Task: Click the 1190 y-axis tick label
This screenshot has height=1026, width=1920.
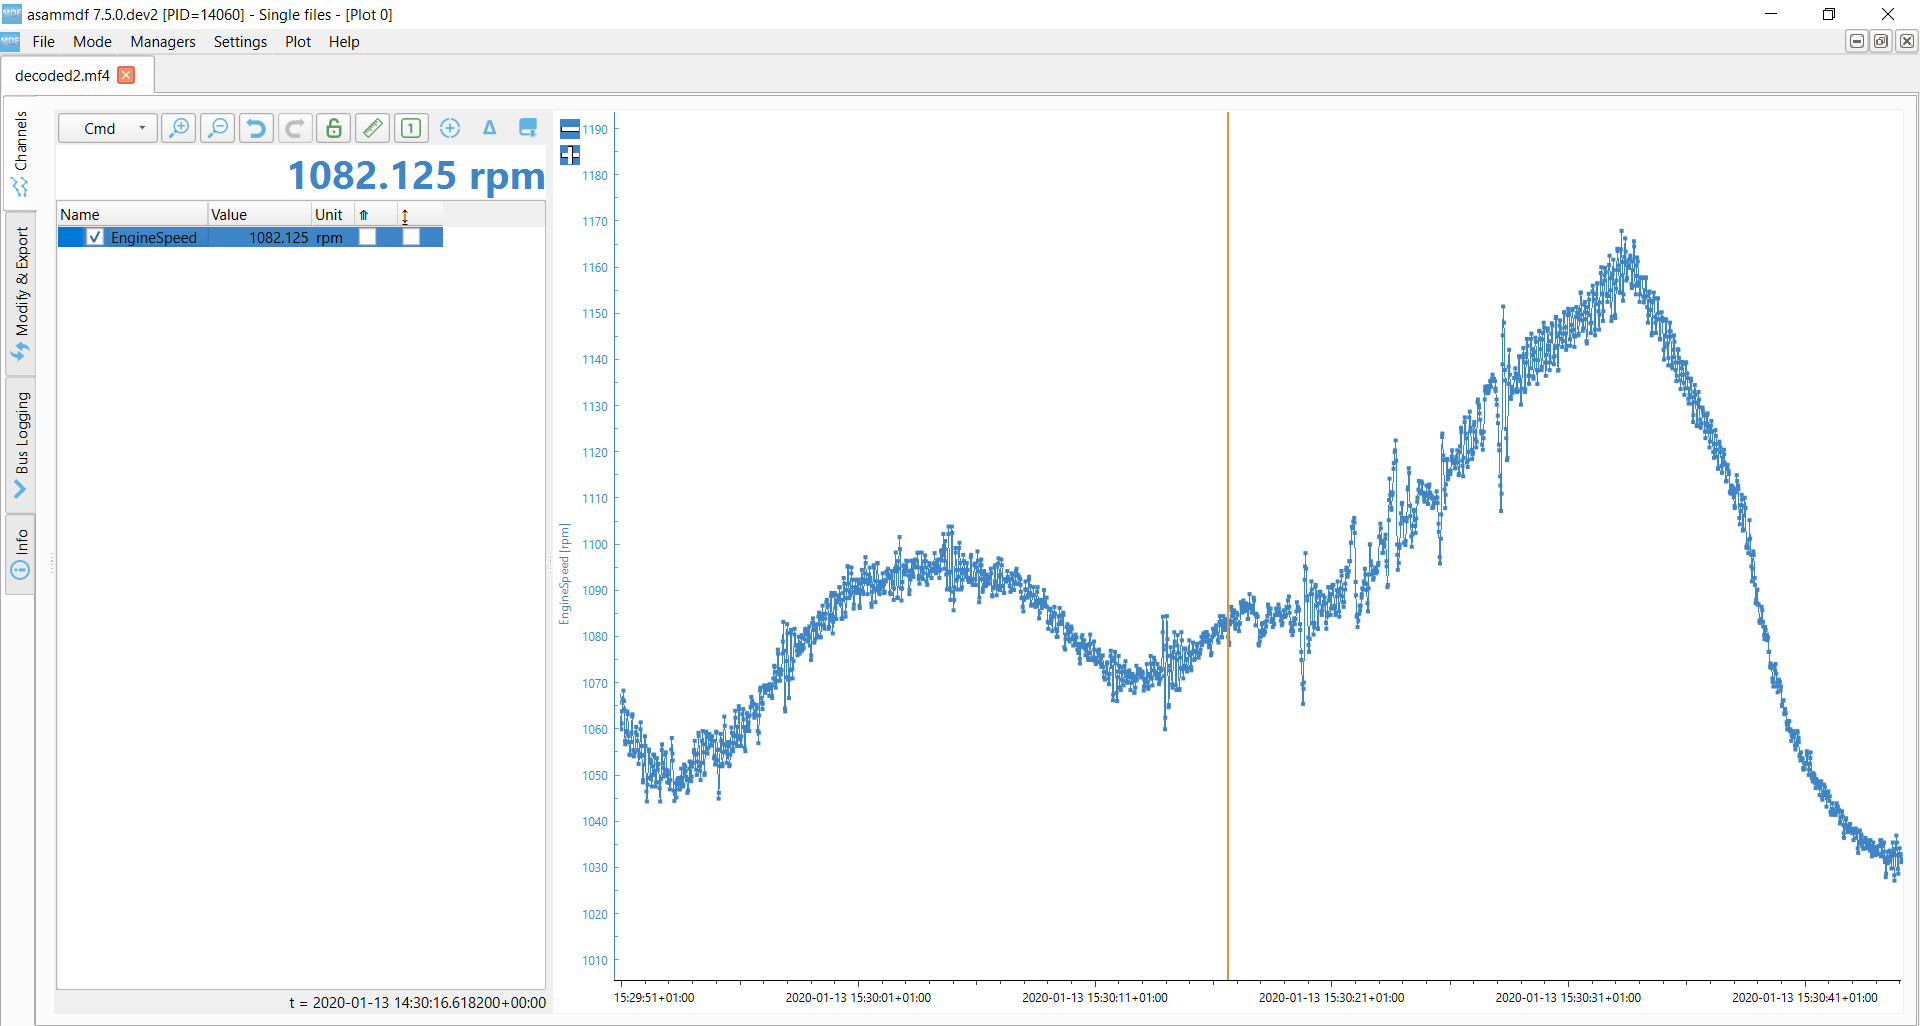Action: click(595, 129)
